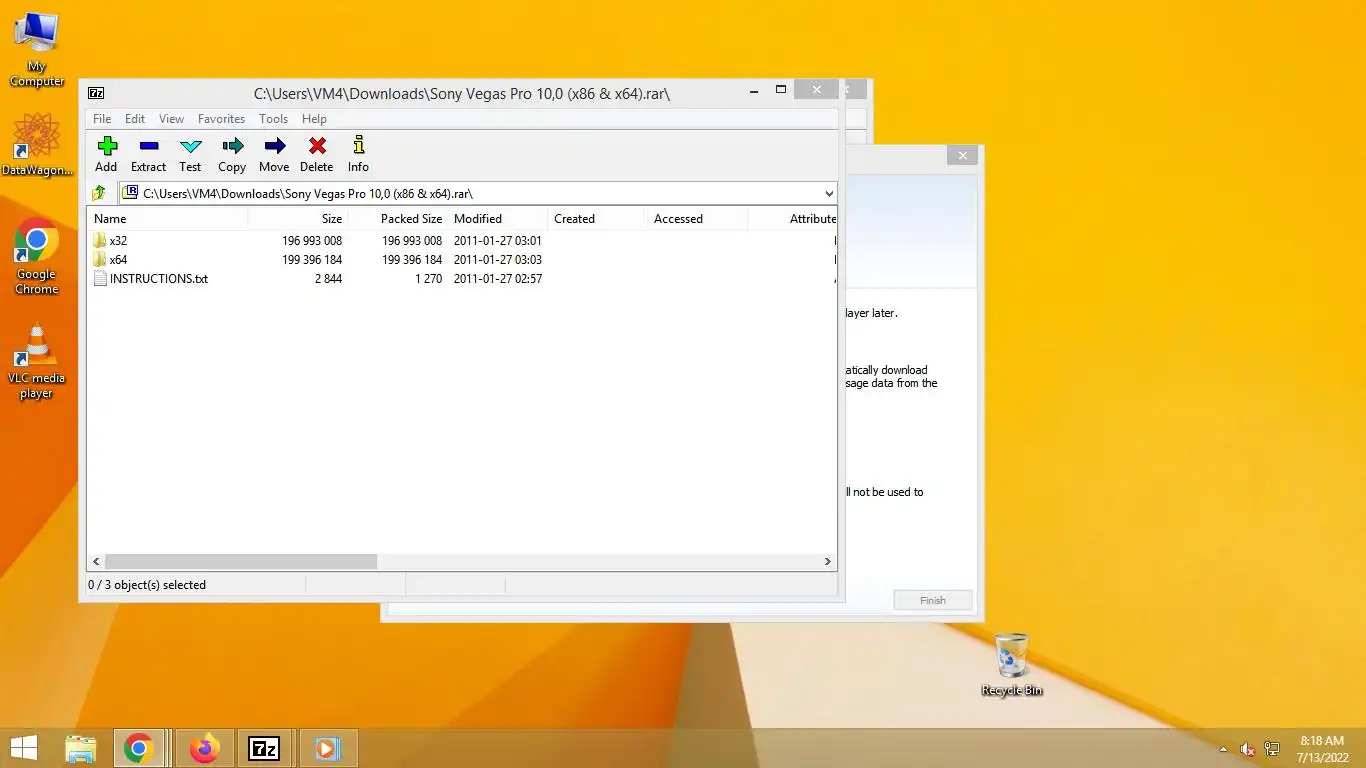Show hidden tray icons arrow
Image resolution: width=1366 pixels, height=768 pixels.
(1223, 748)
